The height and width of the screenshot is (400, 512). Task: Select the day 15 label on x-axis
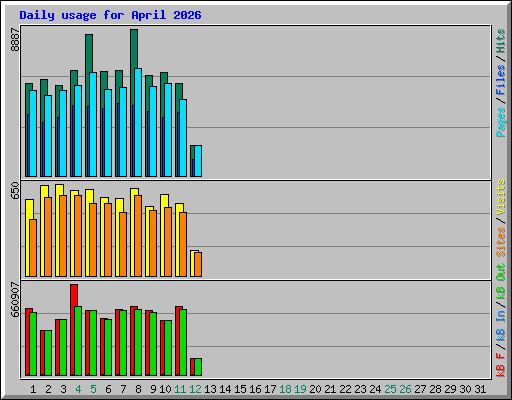[x=240, y=389]
